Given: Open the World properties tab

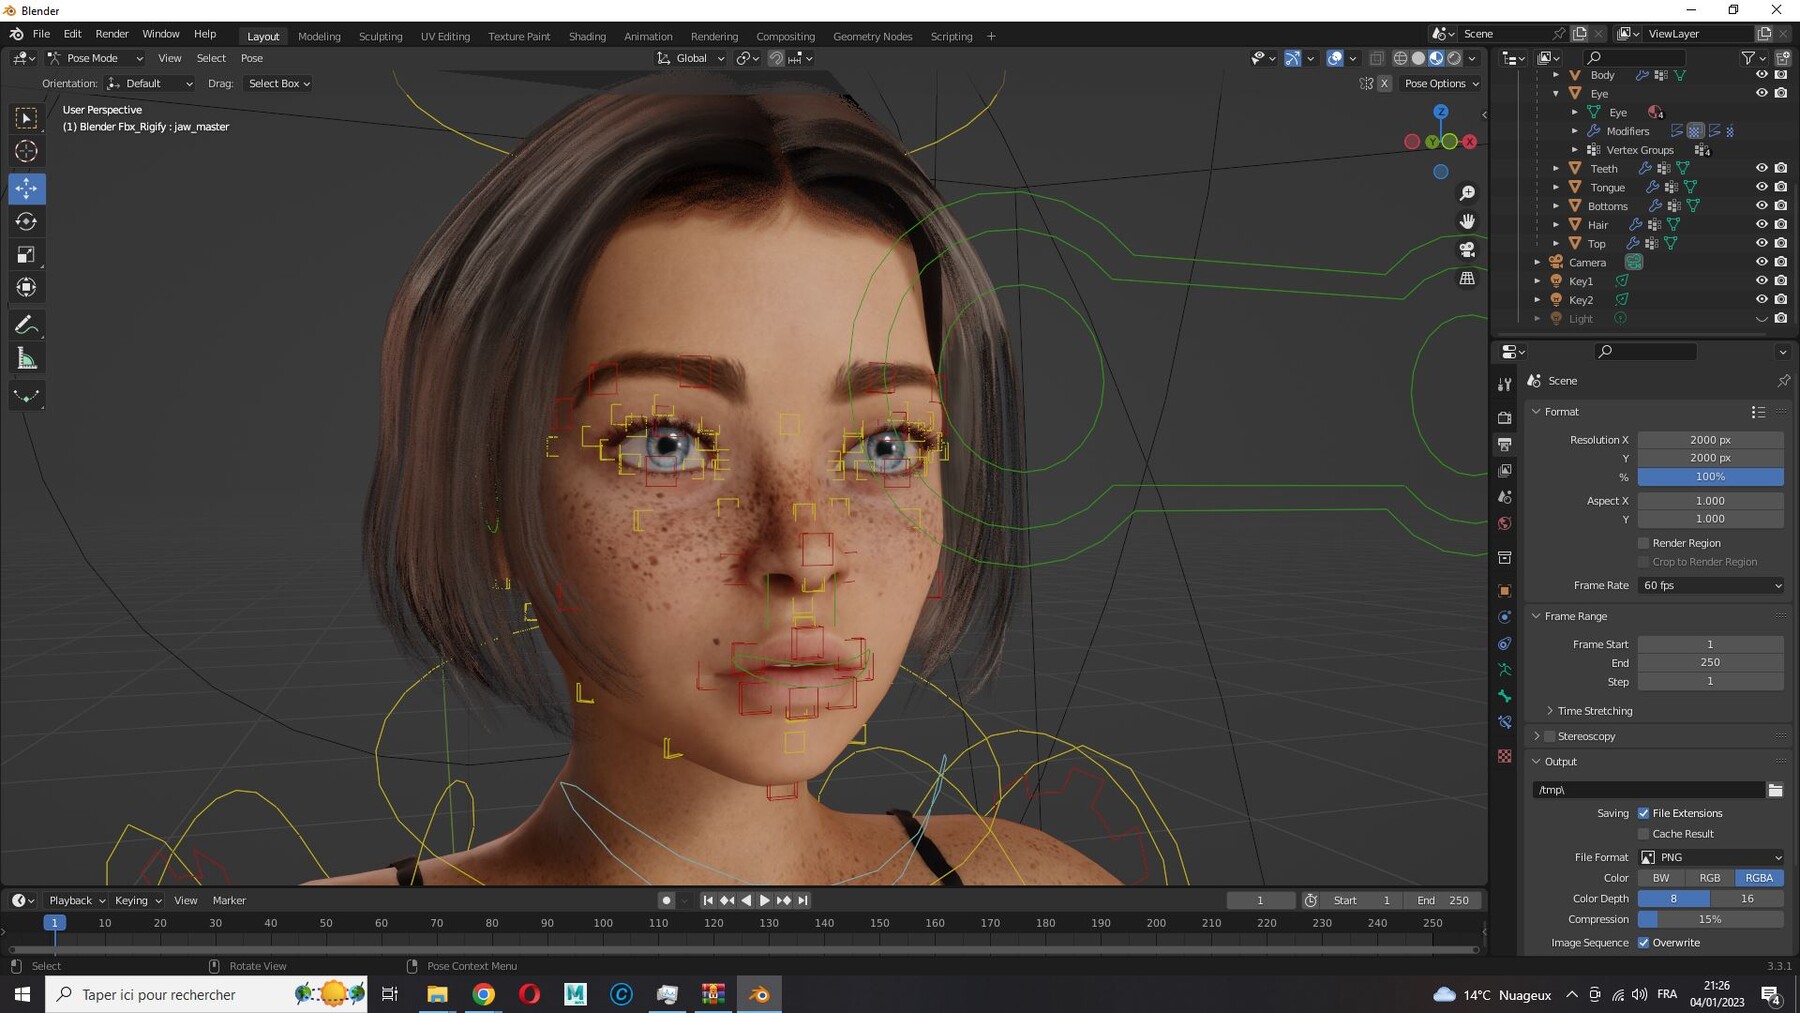Looking at the screenshot, I should coord(1504,523).
